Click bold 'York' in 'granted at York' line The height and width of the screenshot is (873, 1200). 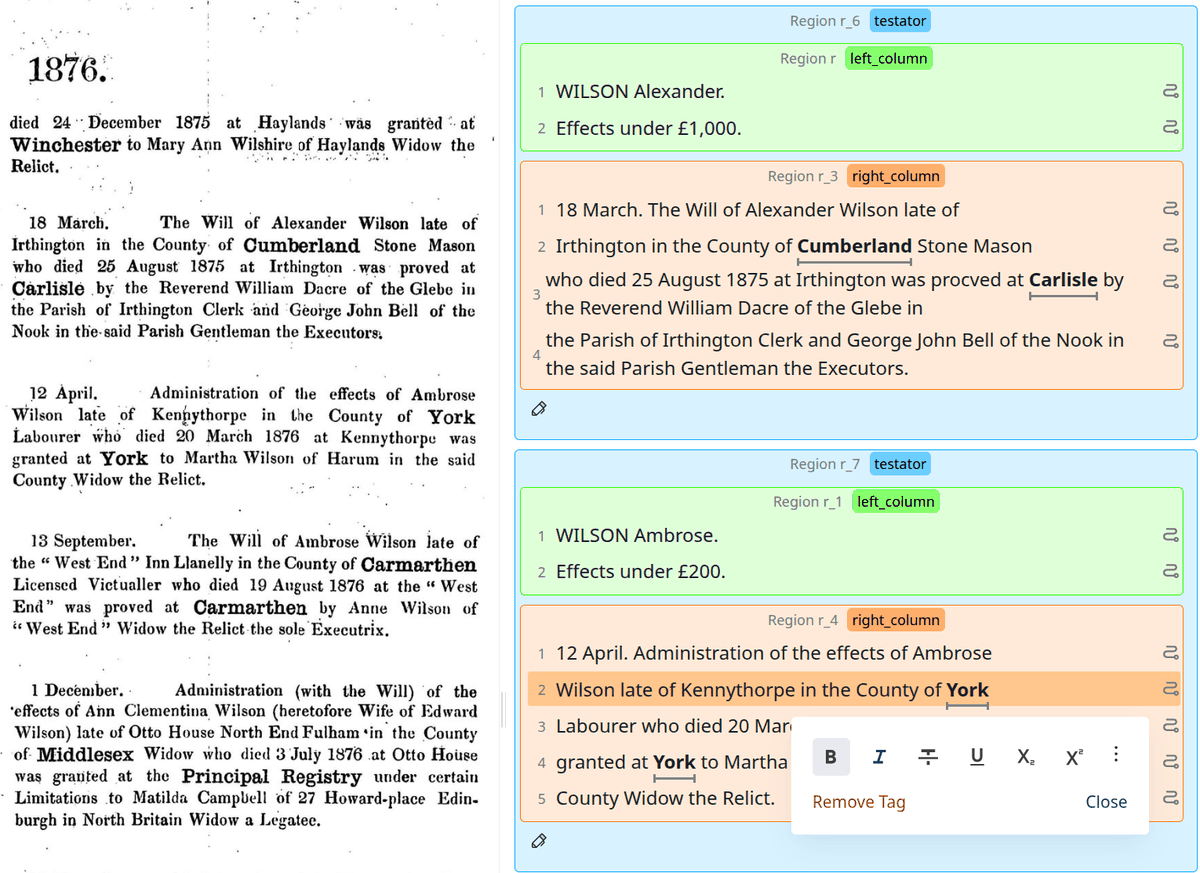(x=674, y=762)
